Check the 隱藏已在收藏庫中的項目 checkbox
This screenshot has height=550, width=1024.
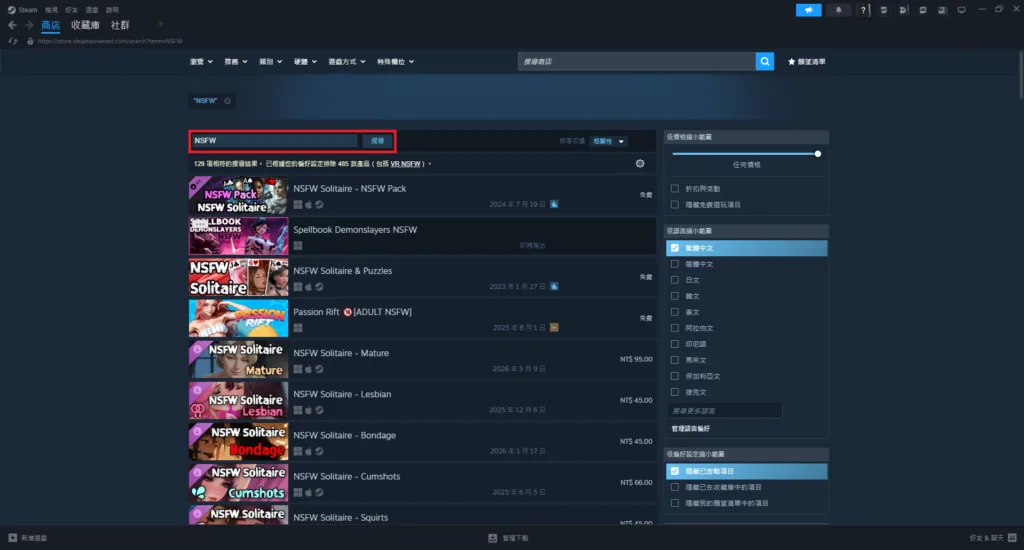coord(675,487)
